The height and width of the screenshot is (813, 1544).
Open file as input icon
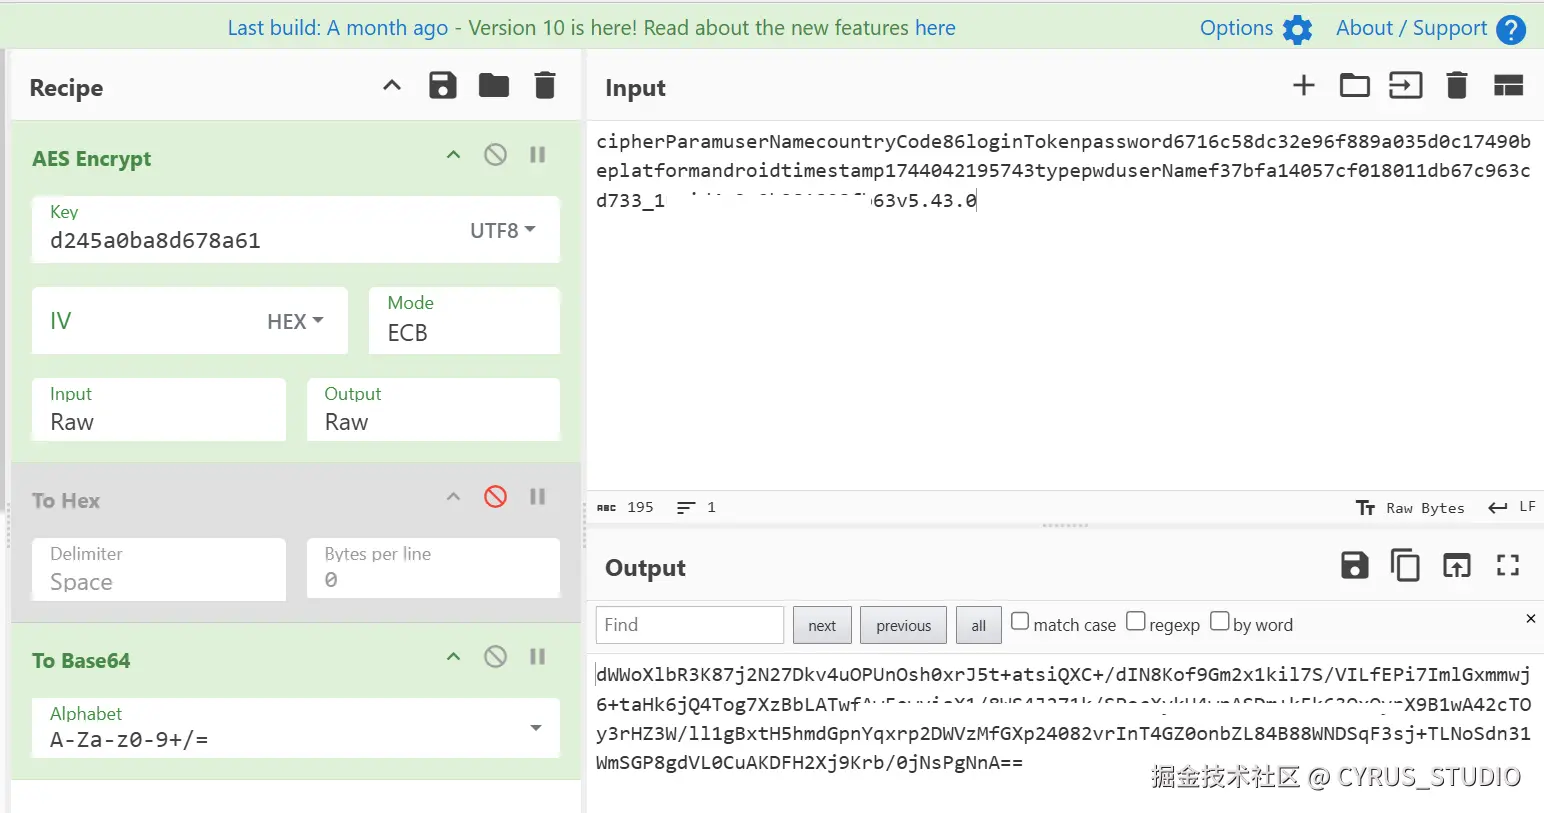[1355, 86]
